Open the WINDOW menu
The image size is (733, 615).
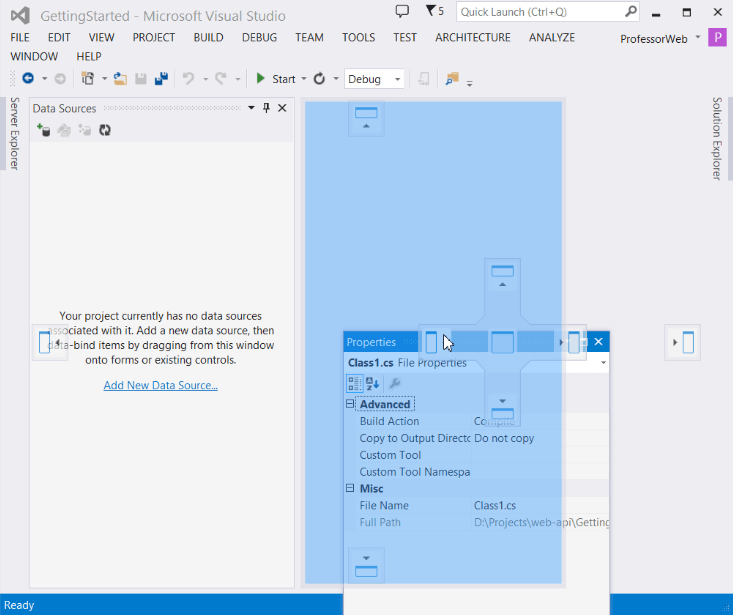point(34,57)
